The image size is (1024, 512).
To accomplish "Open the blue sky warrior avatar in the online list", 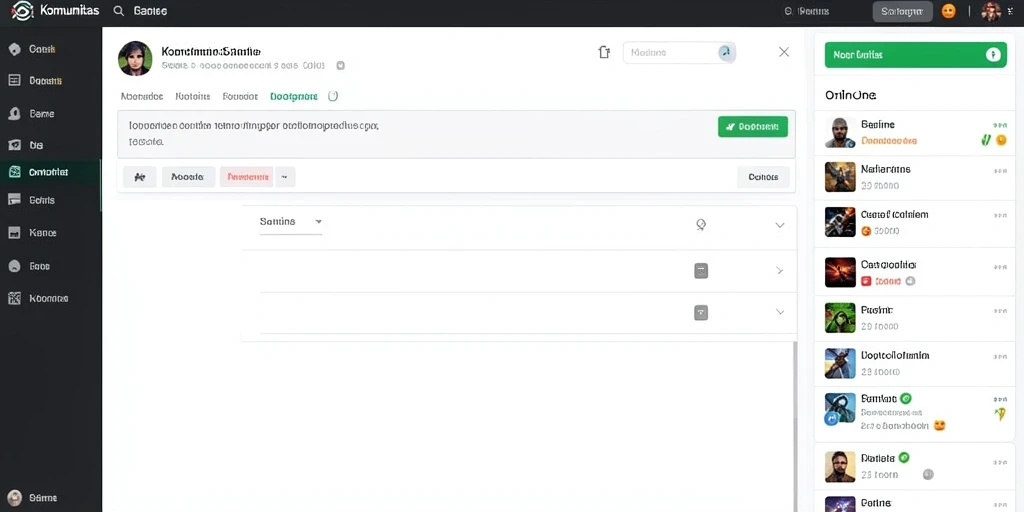I will click(x=840, y=363).
